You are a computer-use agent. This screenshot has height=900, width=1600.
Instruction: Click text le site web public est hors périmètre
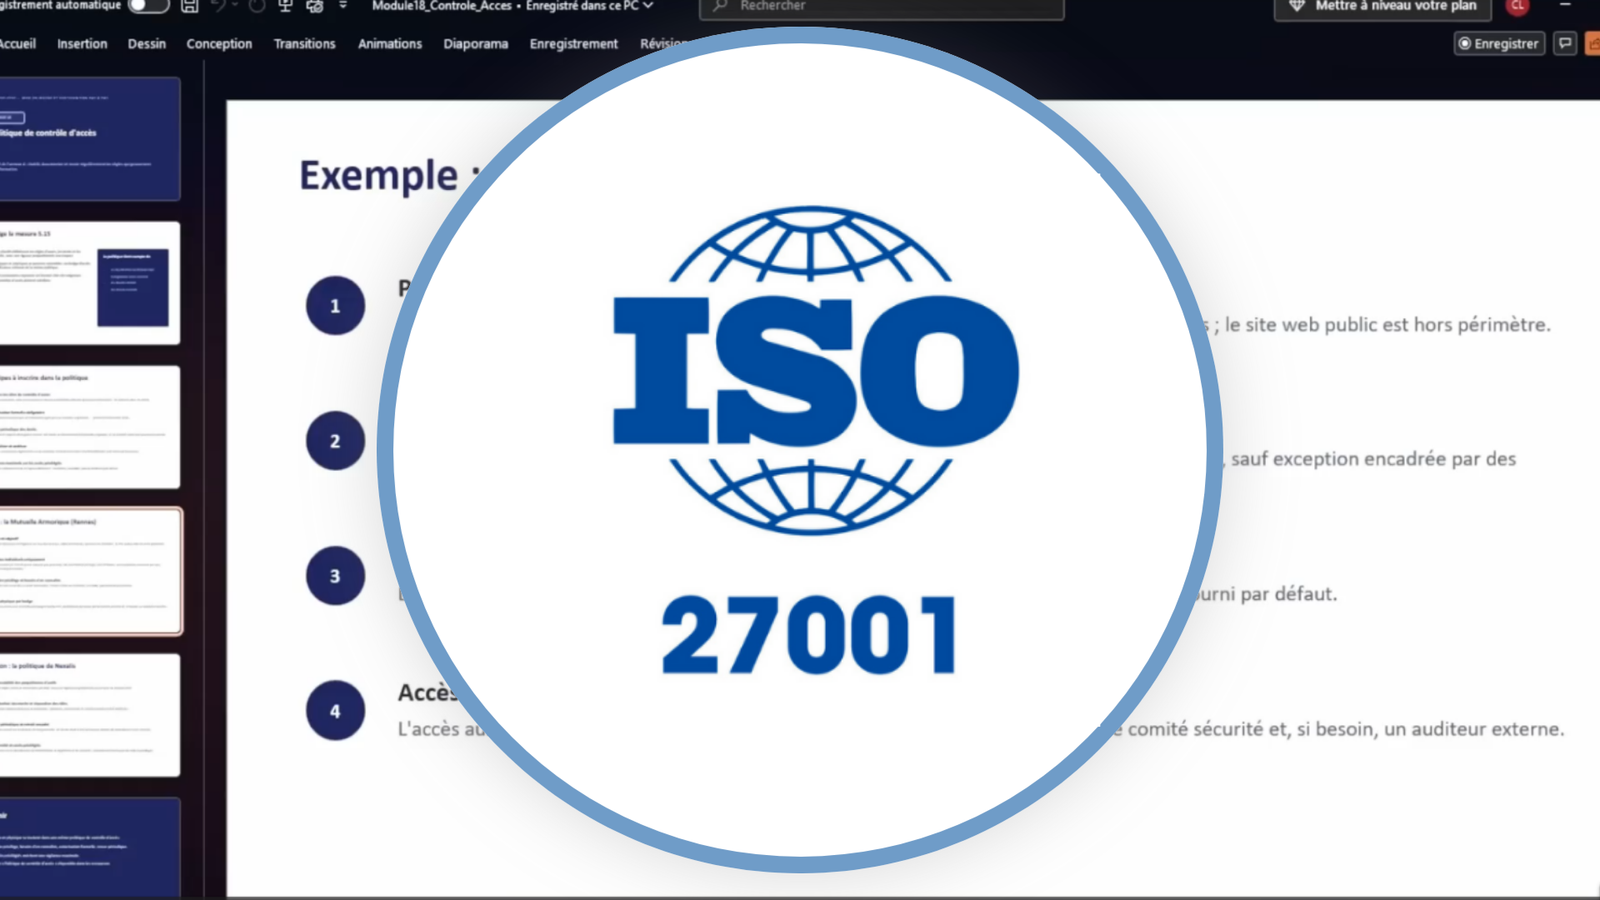click(x=1388, y=325)
